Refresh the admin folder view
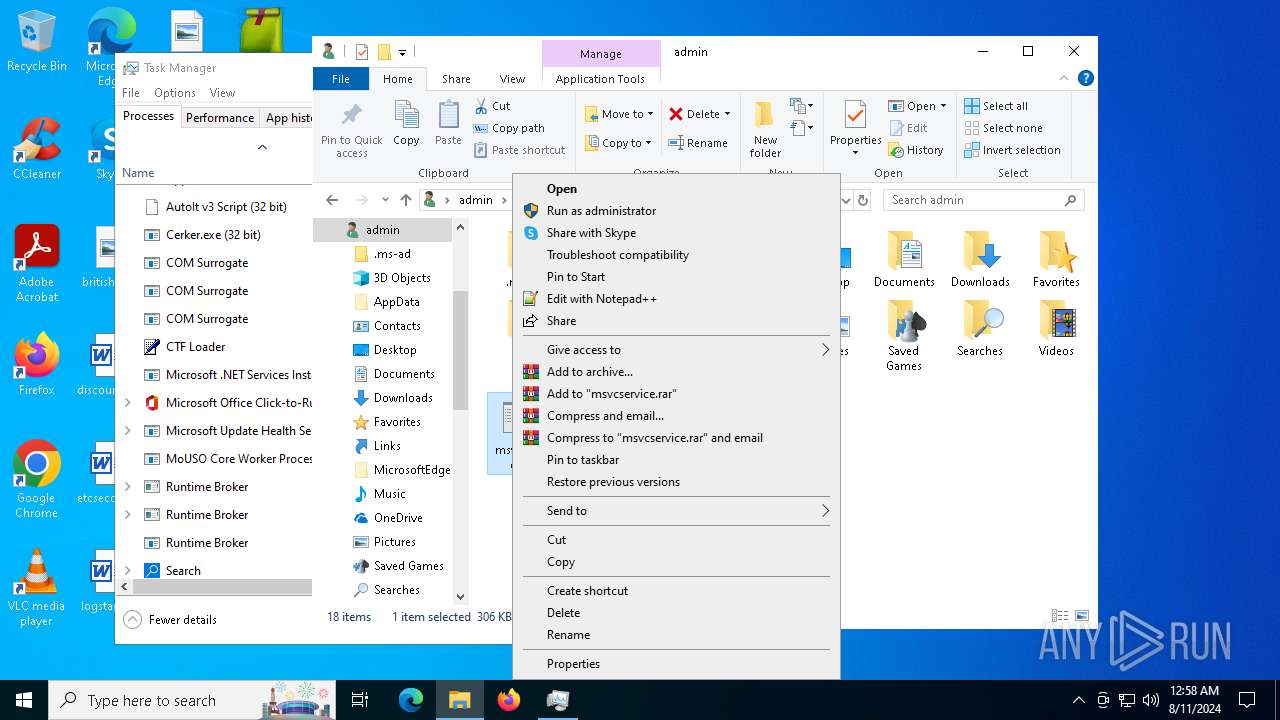The width and height of the screenshot is (1280, 720). [x=863, y=200]
